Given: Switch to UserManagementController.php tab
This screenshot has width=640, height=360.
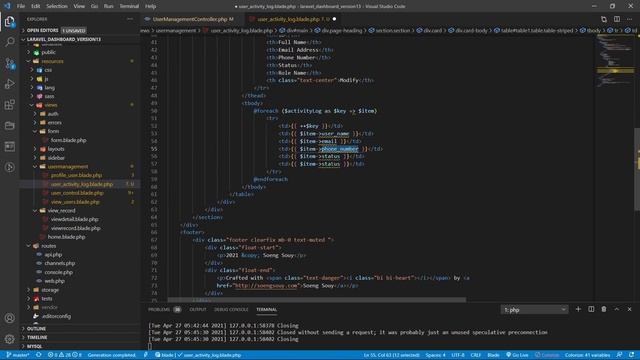Looking at the screenshot, I should click(192, 19).
